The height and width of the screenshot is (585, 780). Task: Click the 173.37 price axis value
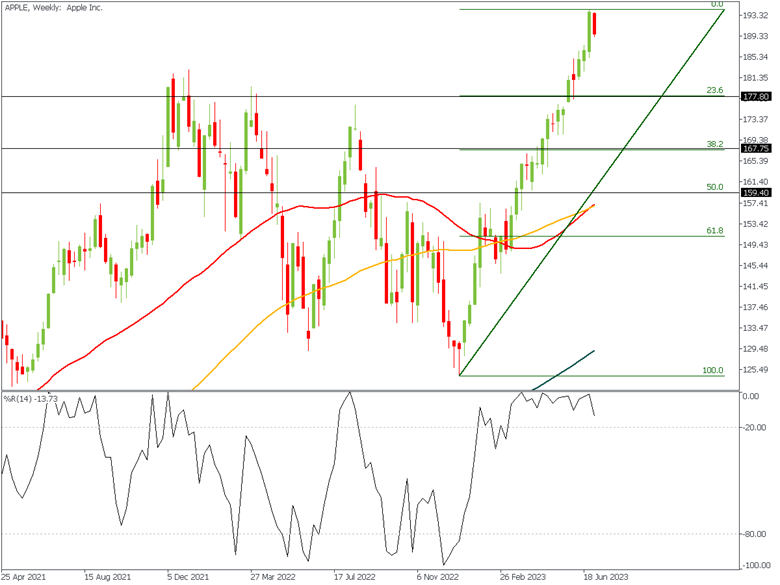tap(755, 119)
